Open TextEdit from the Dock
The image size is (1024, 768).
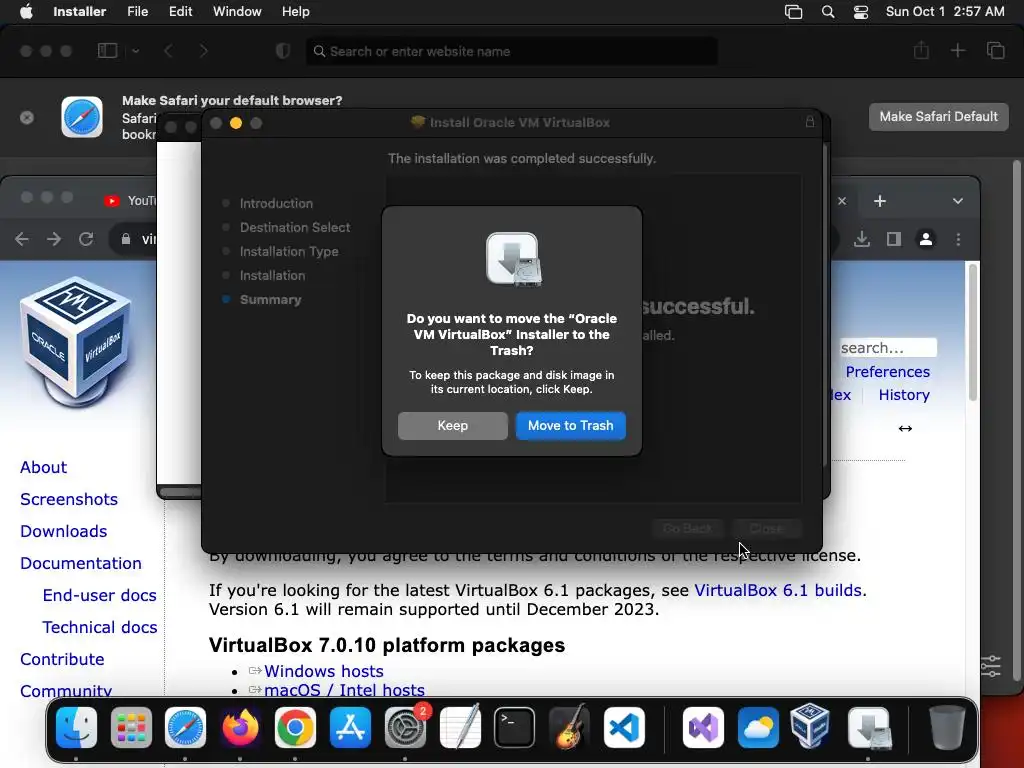(460, 728)
